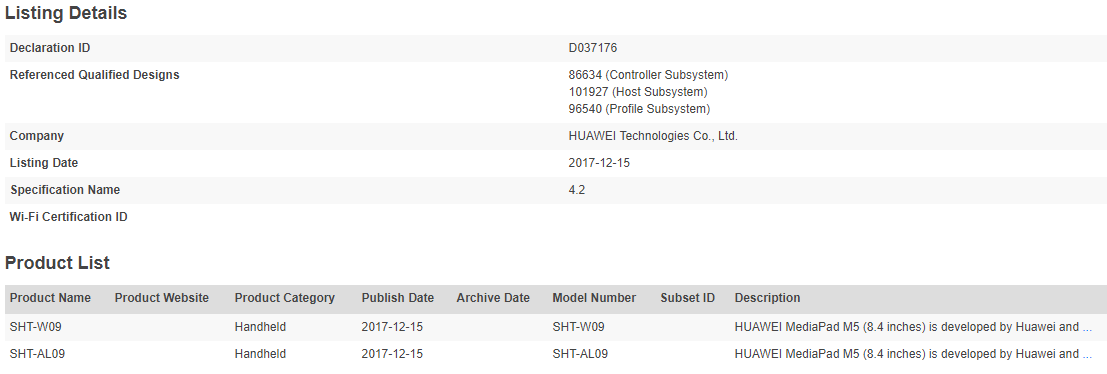This screenshot has width=1107, height=374.
Task: Select the SHT-W09 product name cell
Action: (37, 327)
